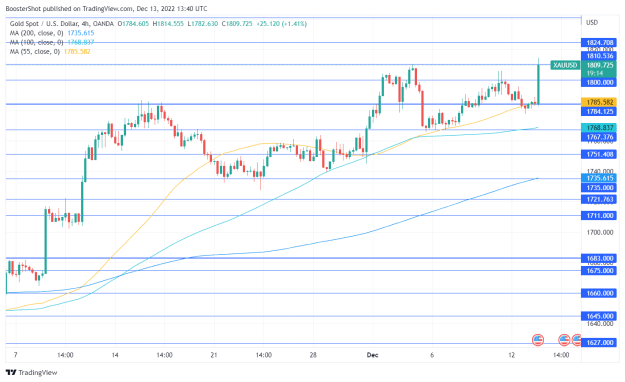This screenshot has width=625, height=382.
Task: Click the TradingView logo at the bottom left
Action: [31, 372]
